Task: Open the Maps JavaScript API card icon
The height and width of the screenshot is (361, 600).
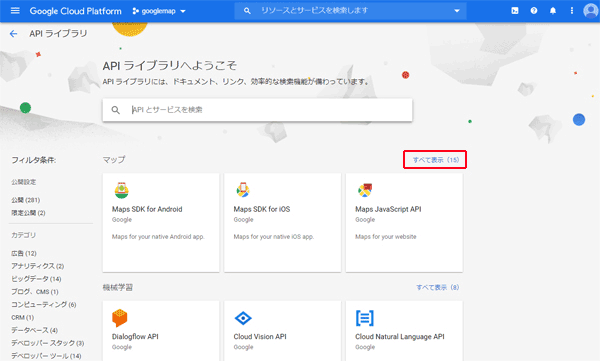Action: point(365,190)
